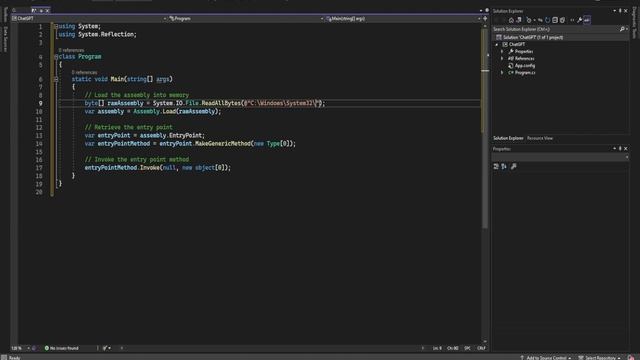
Task: Click the code cleanup broom icon
Action: 105,348
